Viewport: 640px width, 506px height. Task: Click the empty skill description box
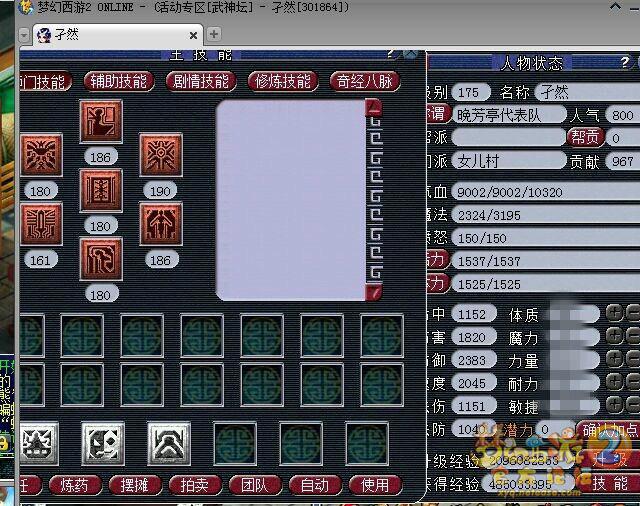(x=290, y=200)
